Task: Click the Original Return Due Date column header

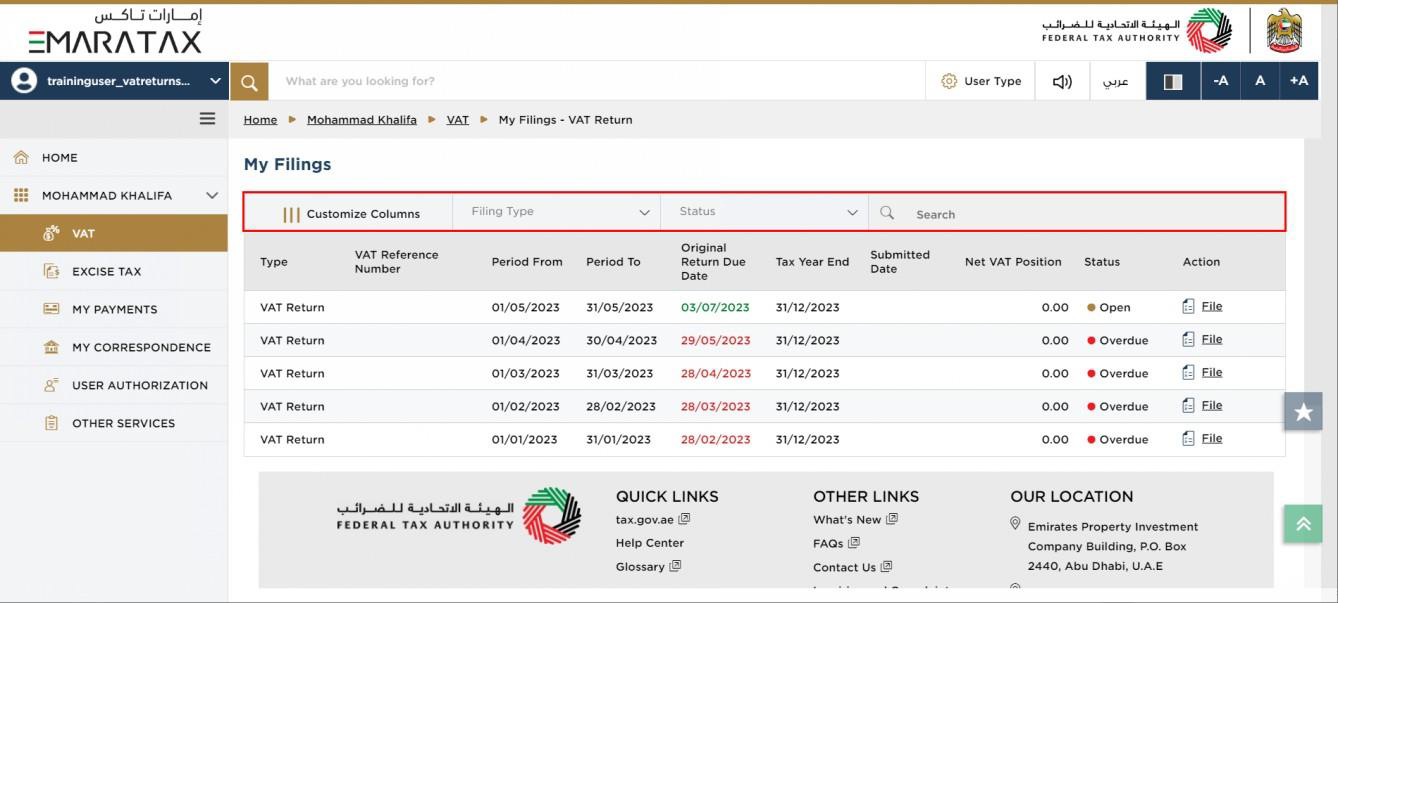Action: point(713,262)
